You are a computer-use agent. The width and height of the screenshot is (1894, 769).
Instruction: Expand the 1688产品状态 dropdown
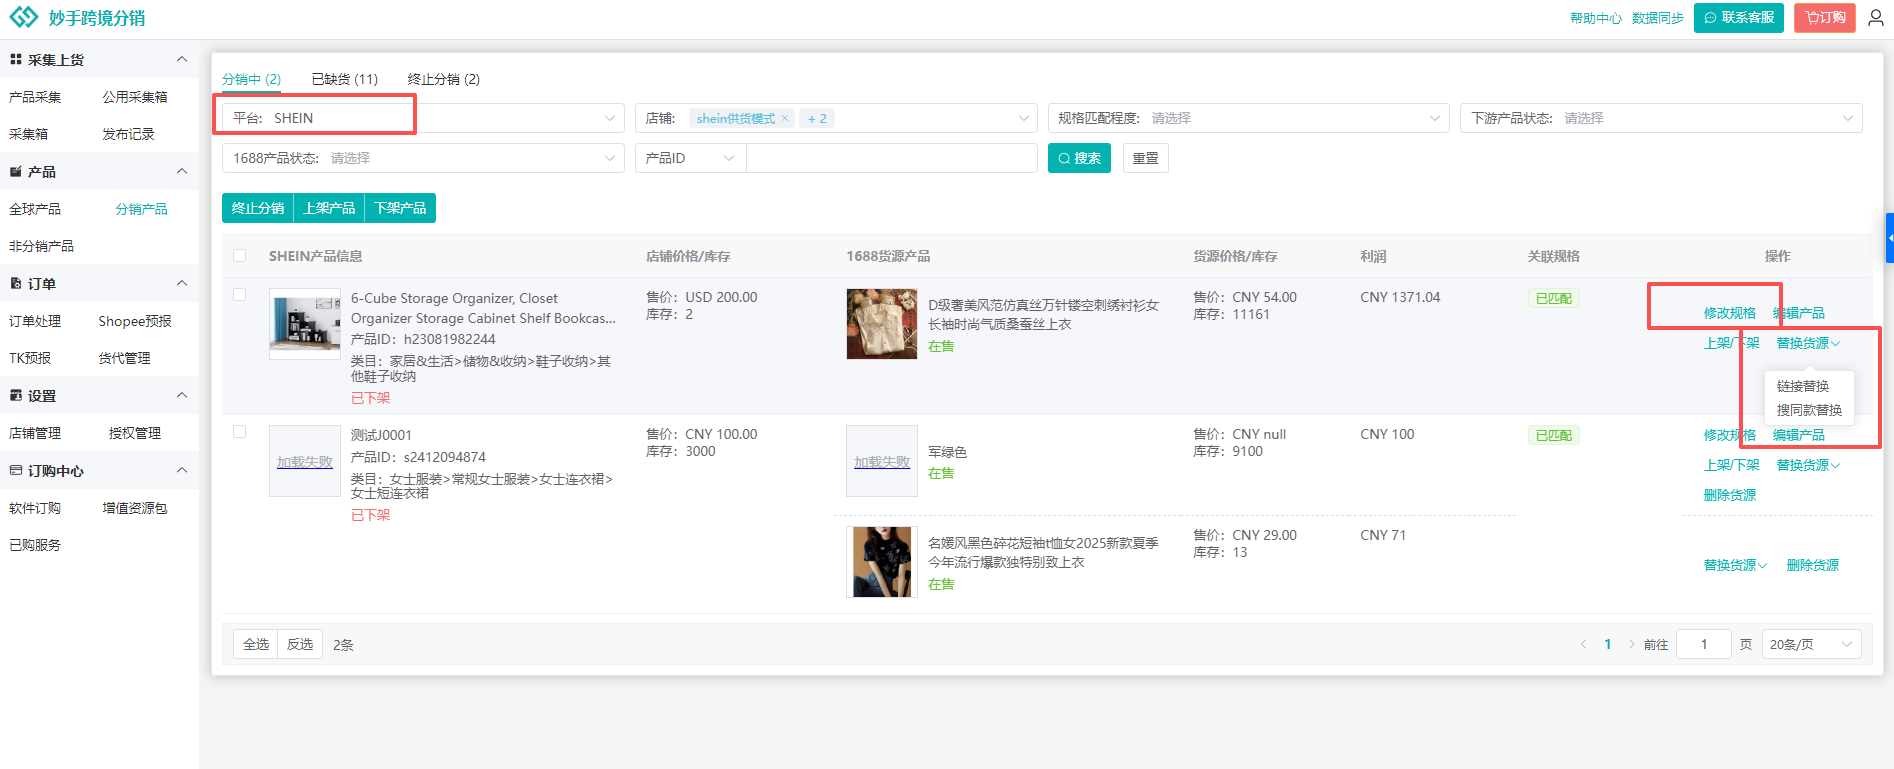[x=422, y=158]
